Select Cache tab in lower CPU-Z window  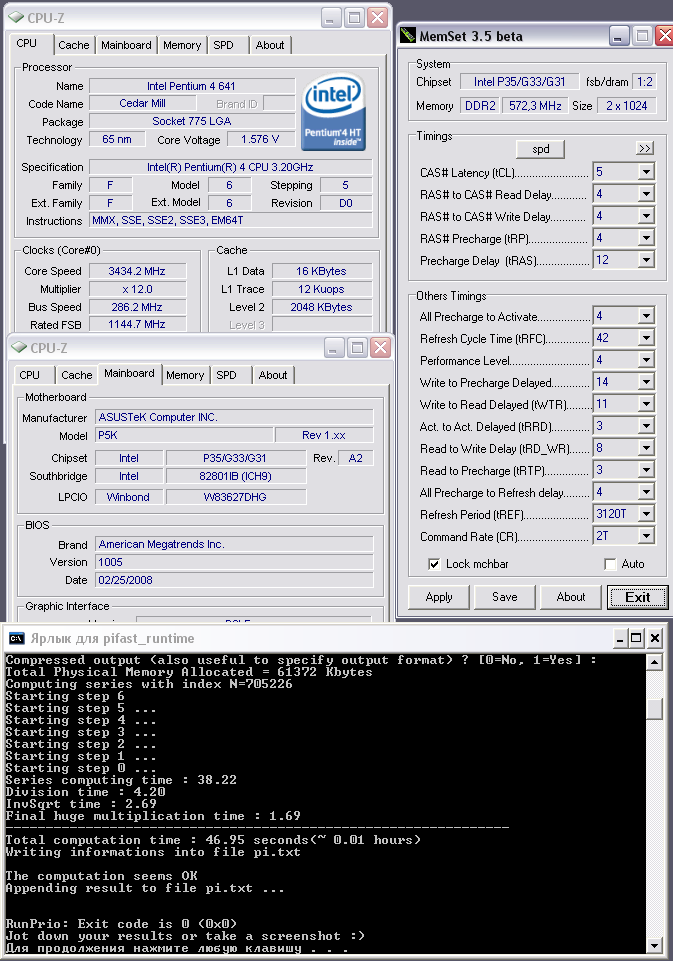[77, 375]
